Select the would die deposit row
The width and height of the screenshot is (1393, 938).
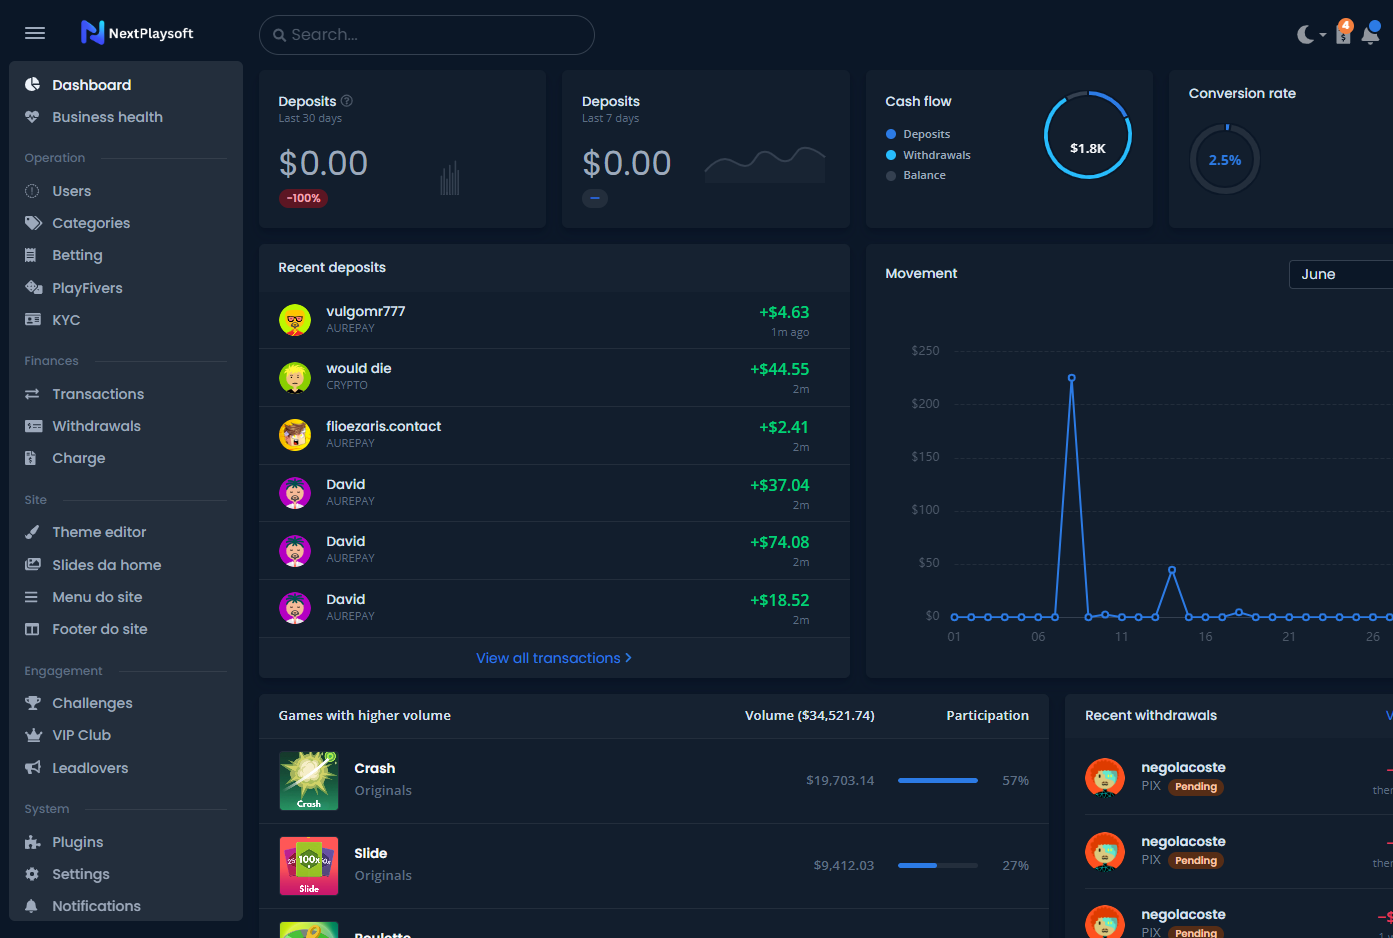[554, 377]
